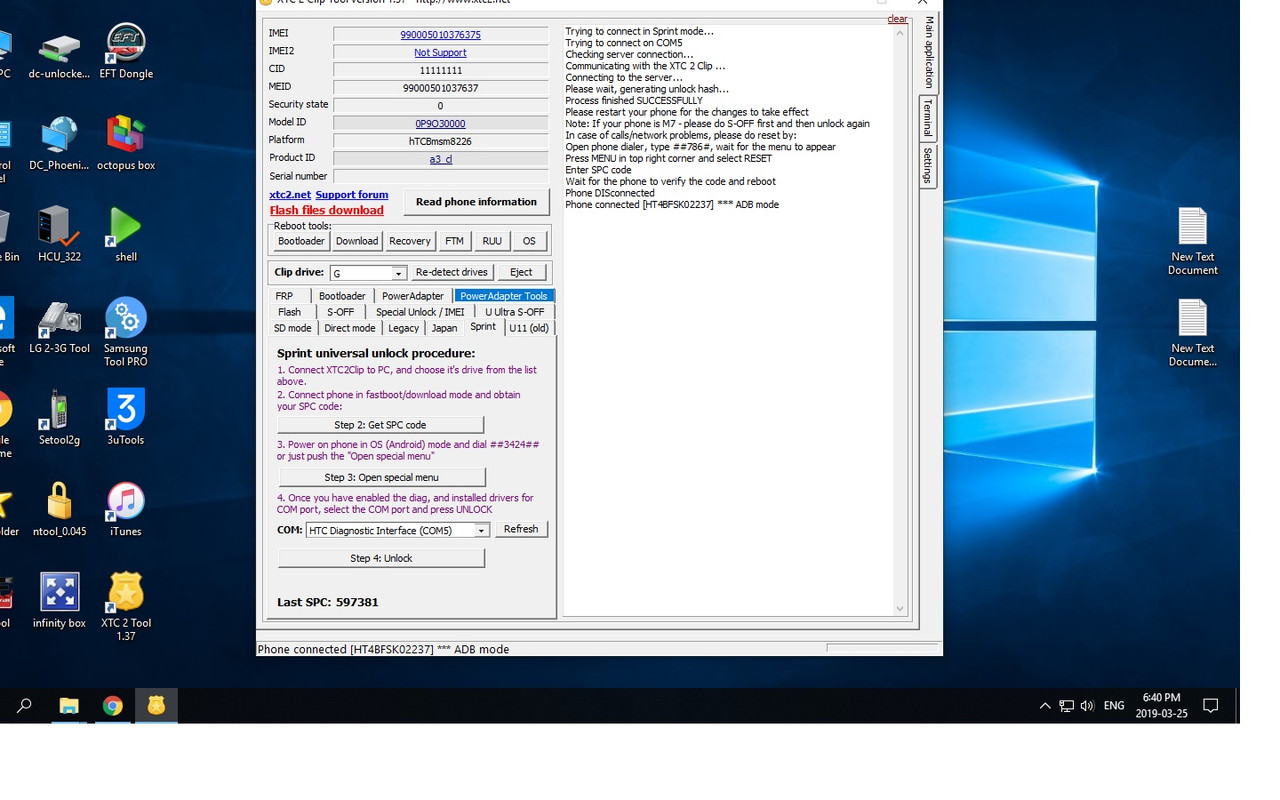
Task: Open Special Unlock / IMEI tab
Action: pyautogui.click(x=420, y=312)
